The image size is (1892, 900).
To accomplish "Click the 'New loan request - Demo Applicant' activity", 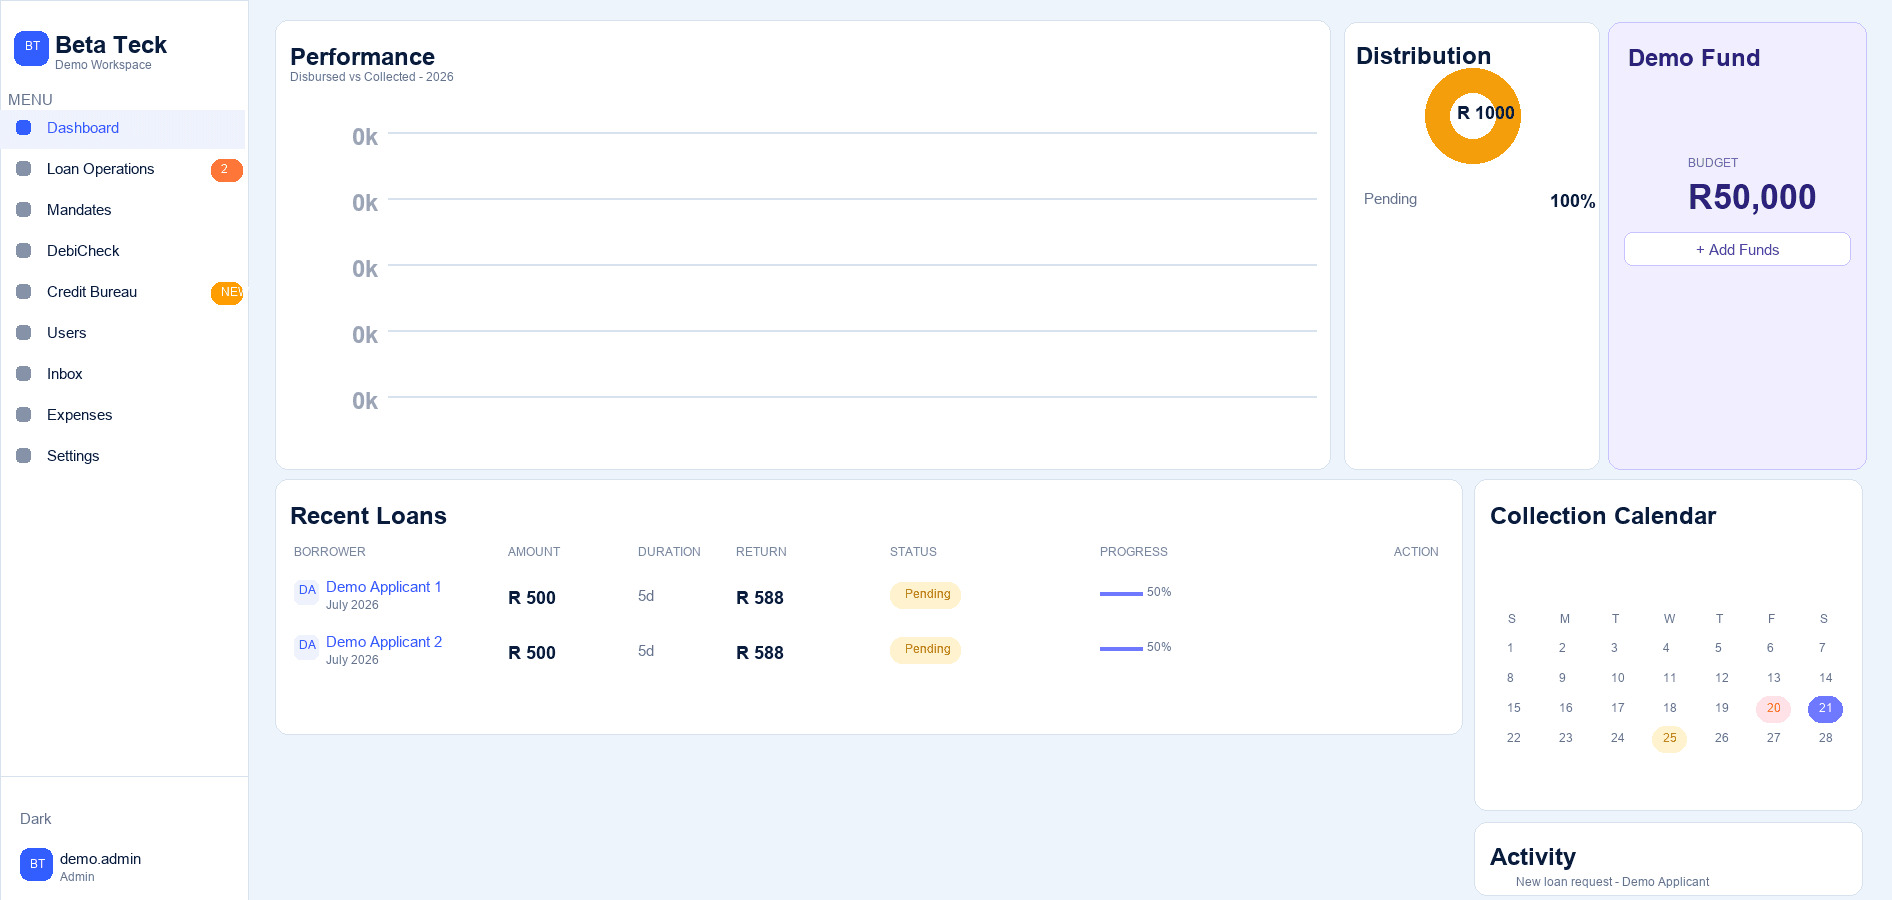I will point(1612,882).
